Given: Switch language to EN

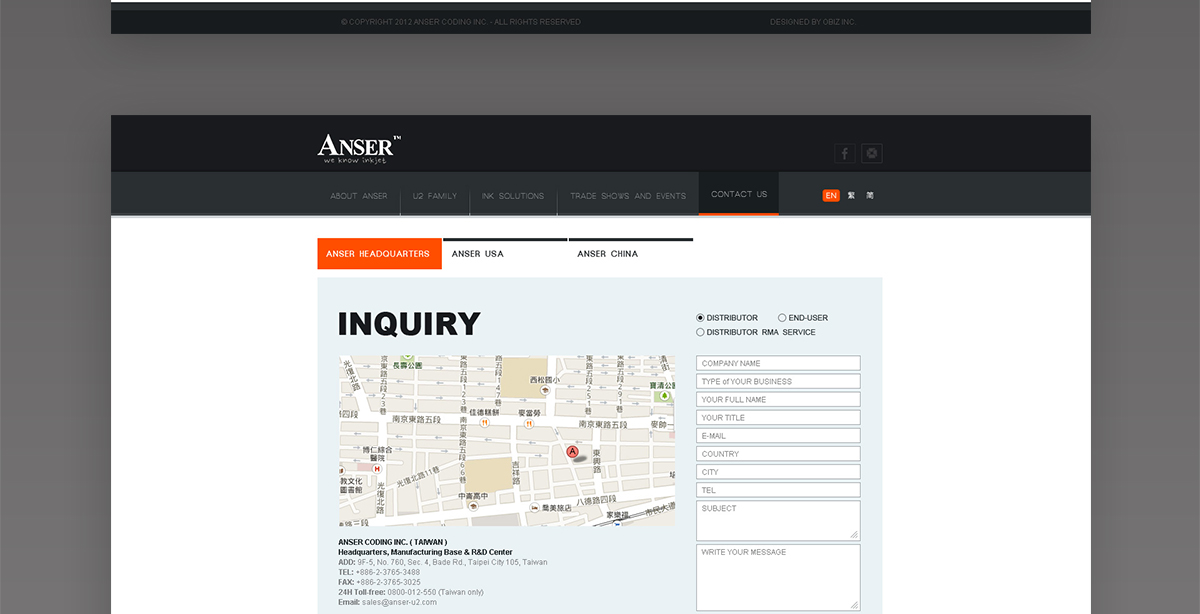Looking at the screenshot, I should tap(831, 196).
